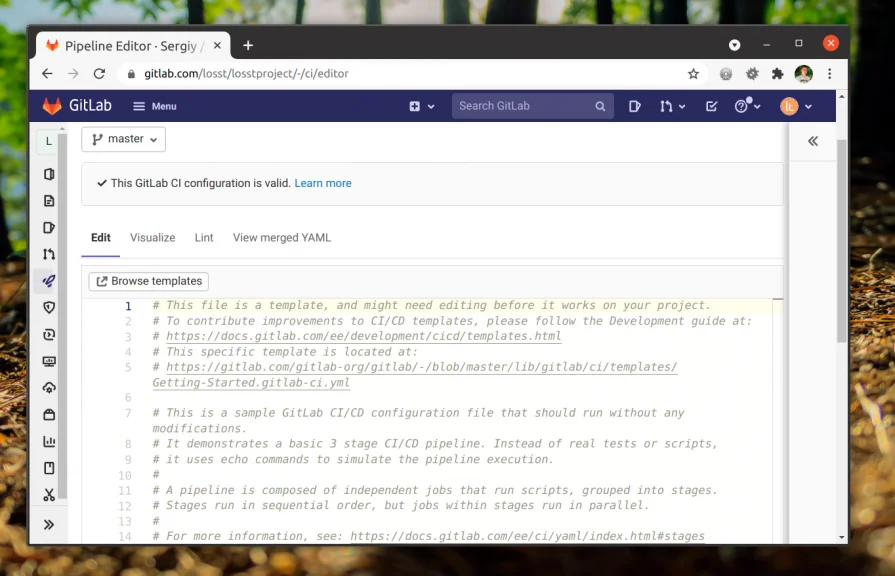Image resolution: width=895 pixels, height=576 pixels.
Task: Click the Browse templates button
Action: pyautogui.click(x=148, y=281)
